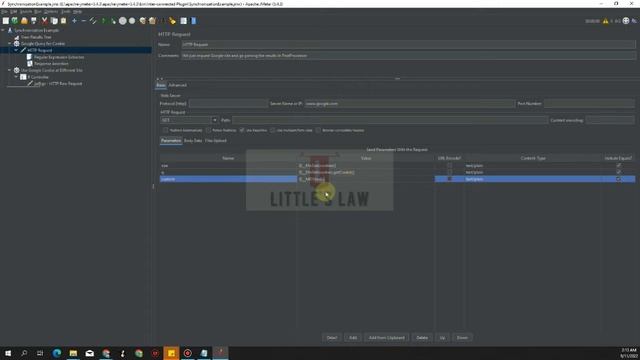Open the Options menu
640x360 pixels.
coord(51,12)
